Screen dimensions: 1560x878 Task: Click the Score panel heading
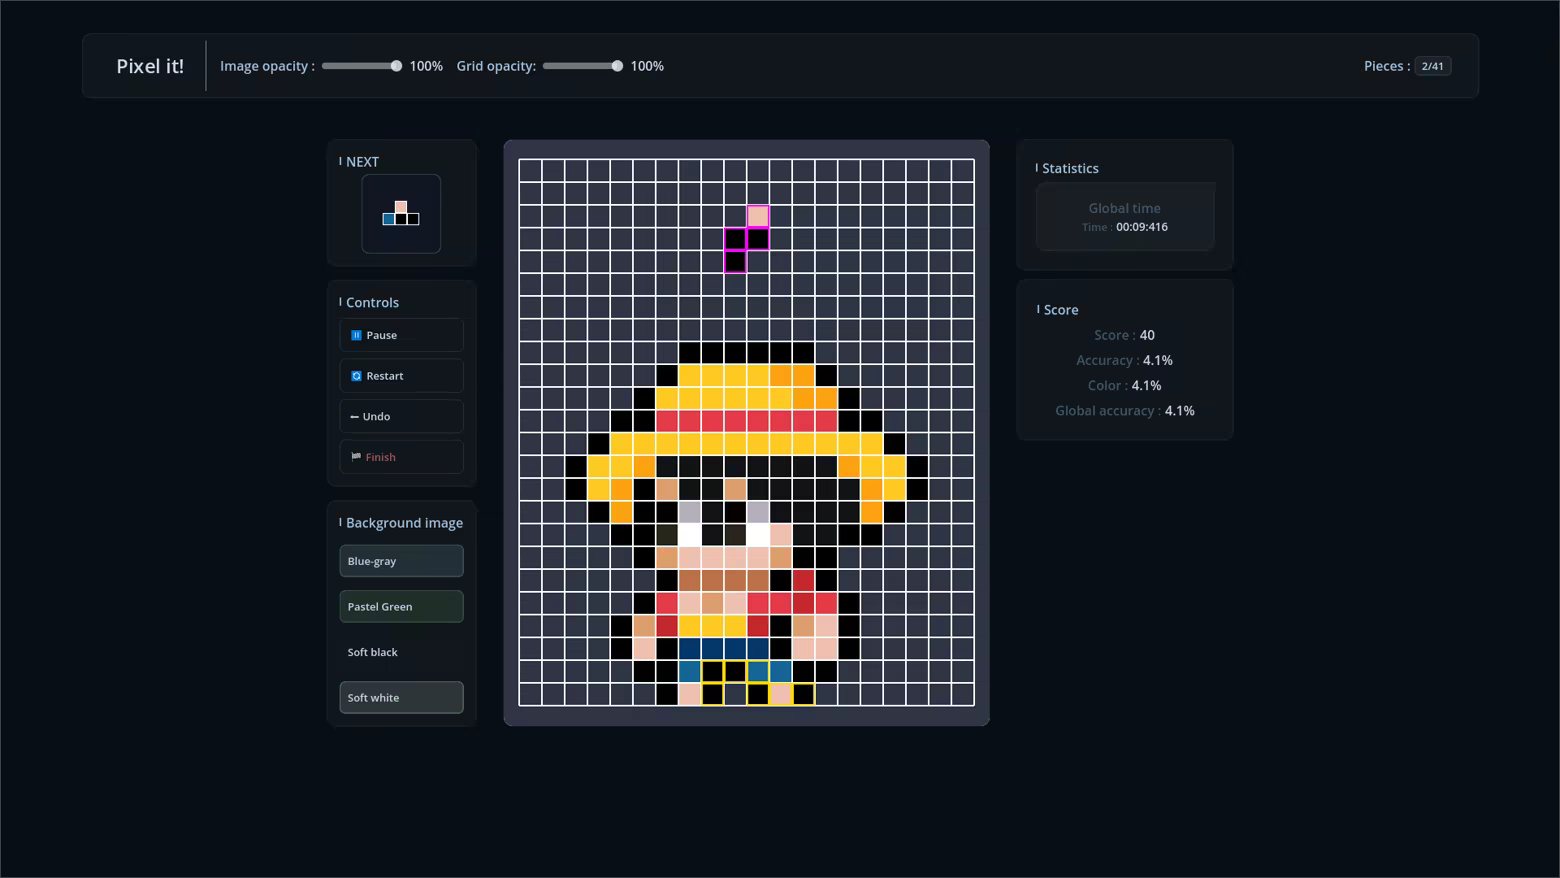tap(1060, 310)
